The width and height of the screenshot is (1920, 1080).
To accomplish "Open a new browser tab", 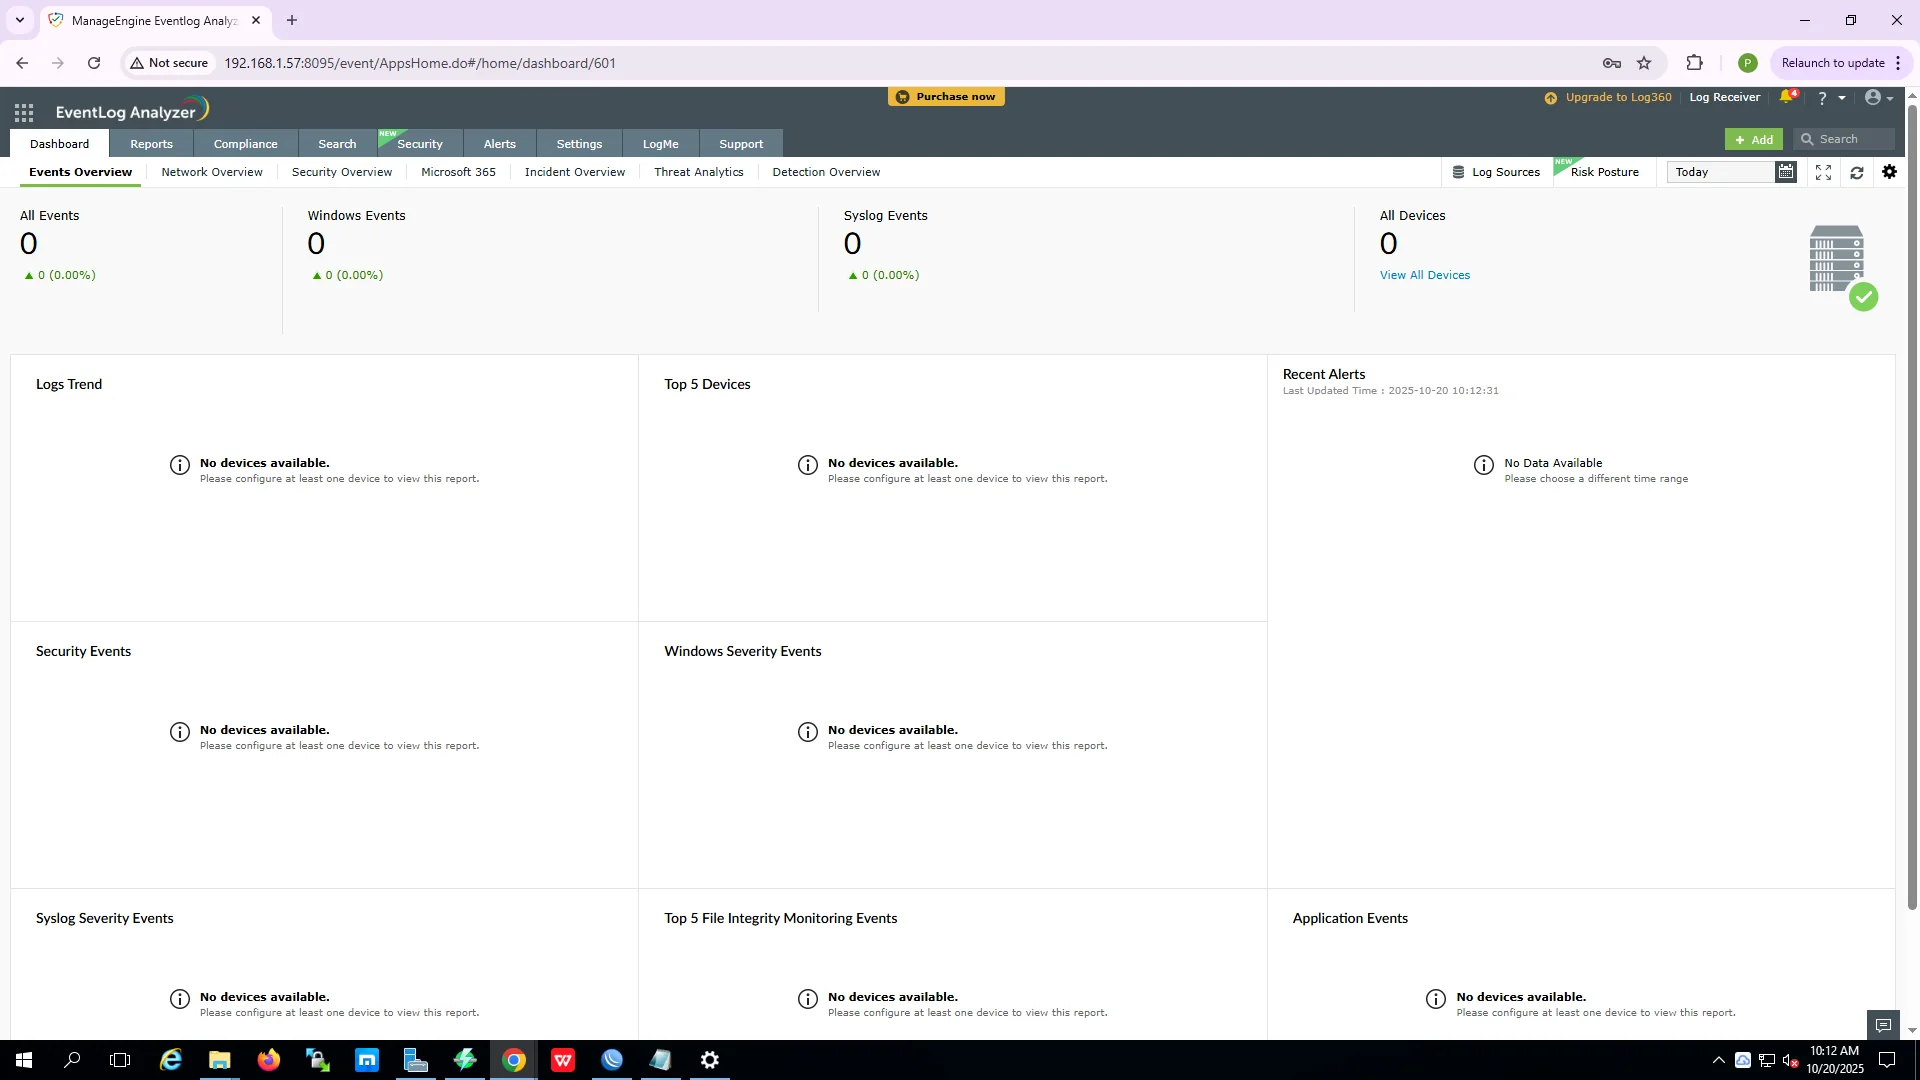I will click(292, 20).
